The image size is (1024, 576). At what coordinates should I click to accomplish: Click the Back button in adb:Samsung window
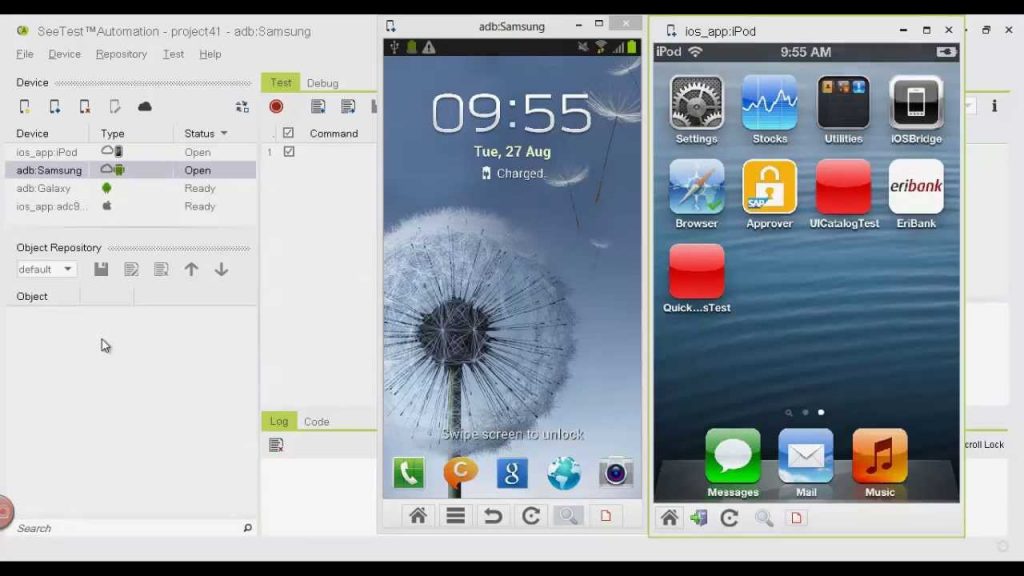493,516
